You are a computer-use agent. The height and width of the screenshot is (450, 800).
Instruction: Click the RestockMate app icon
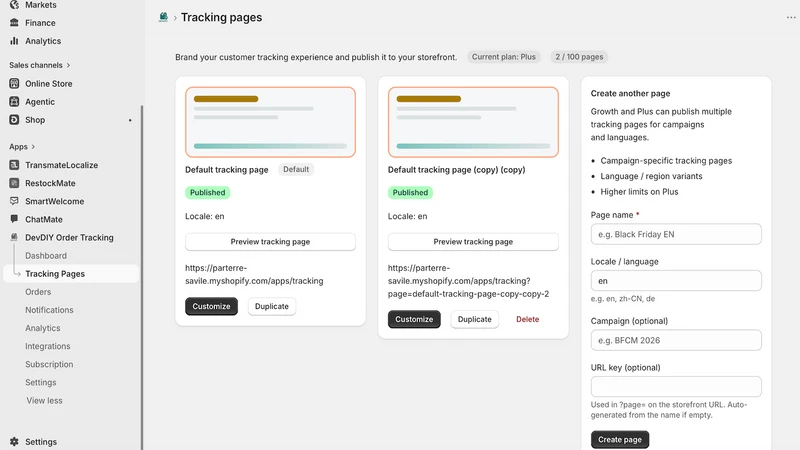pos(14,183)
